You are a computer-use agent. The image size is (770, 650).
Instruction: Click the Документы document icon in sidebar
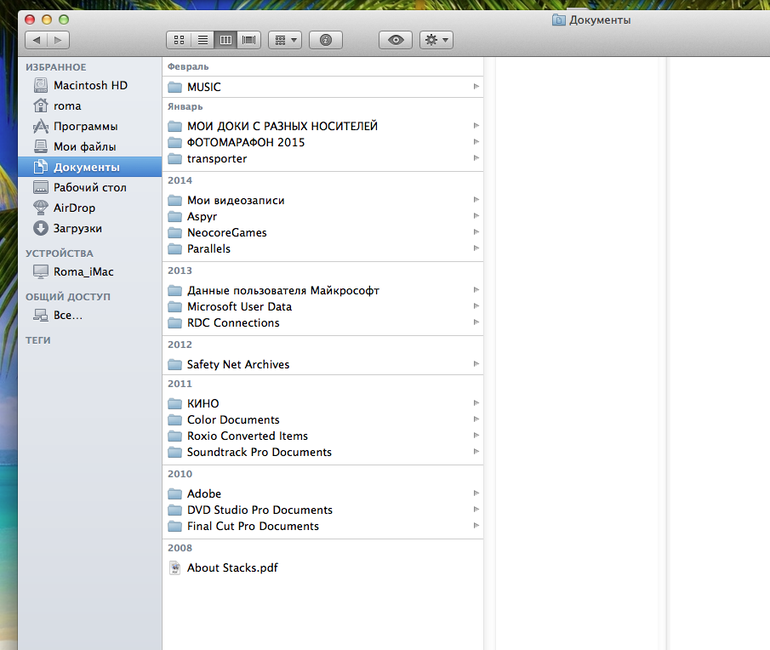(40, 167)
